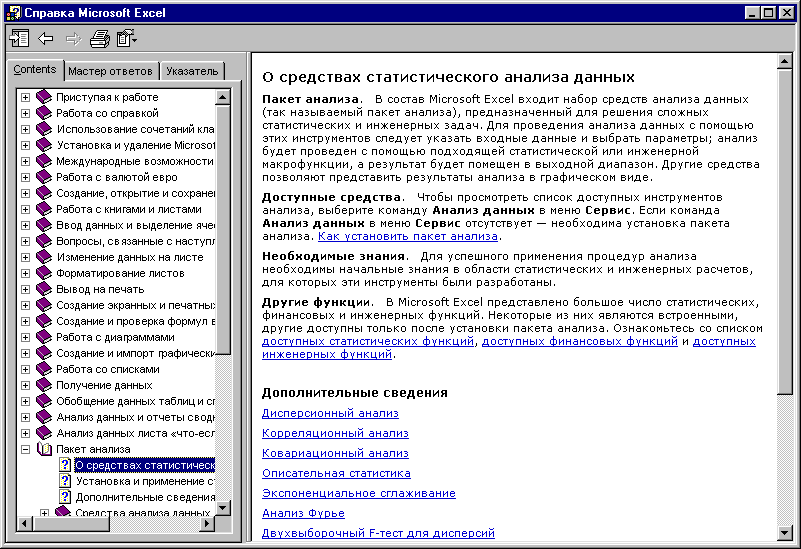Click the Hide navigation pane toolbar icon

pyautogui.click(x=19, y=38)
